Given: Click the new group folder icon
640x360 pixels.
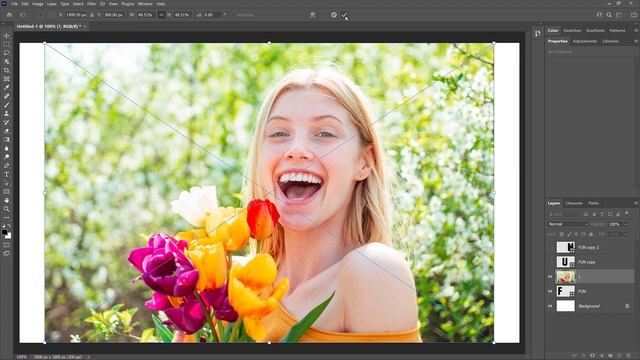Looking at the screenshot, I should pyautogui.click(x=611, y=356).
